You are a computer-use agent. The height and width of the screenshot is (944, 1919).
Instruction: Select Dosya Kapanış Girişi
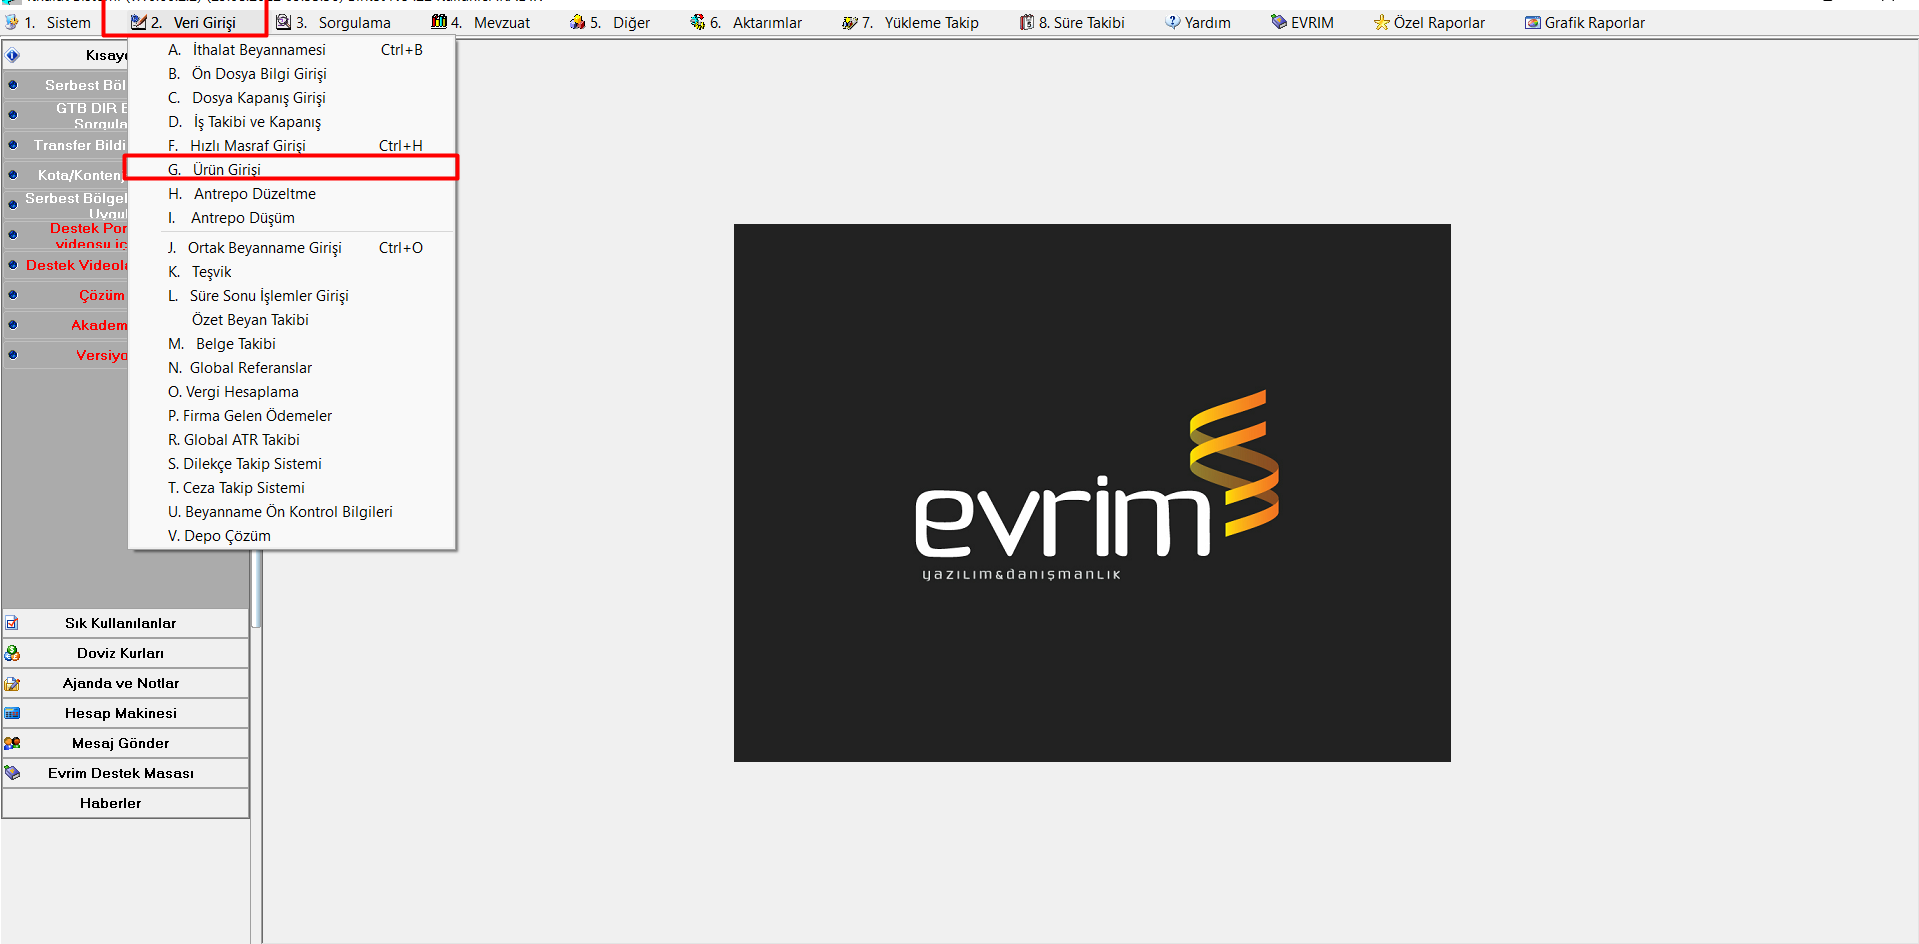pyautogui.click(x=292, y=98)
